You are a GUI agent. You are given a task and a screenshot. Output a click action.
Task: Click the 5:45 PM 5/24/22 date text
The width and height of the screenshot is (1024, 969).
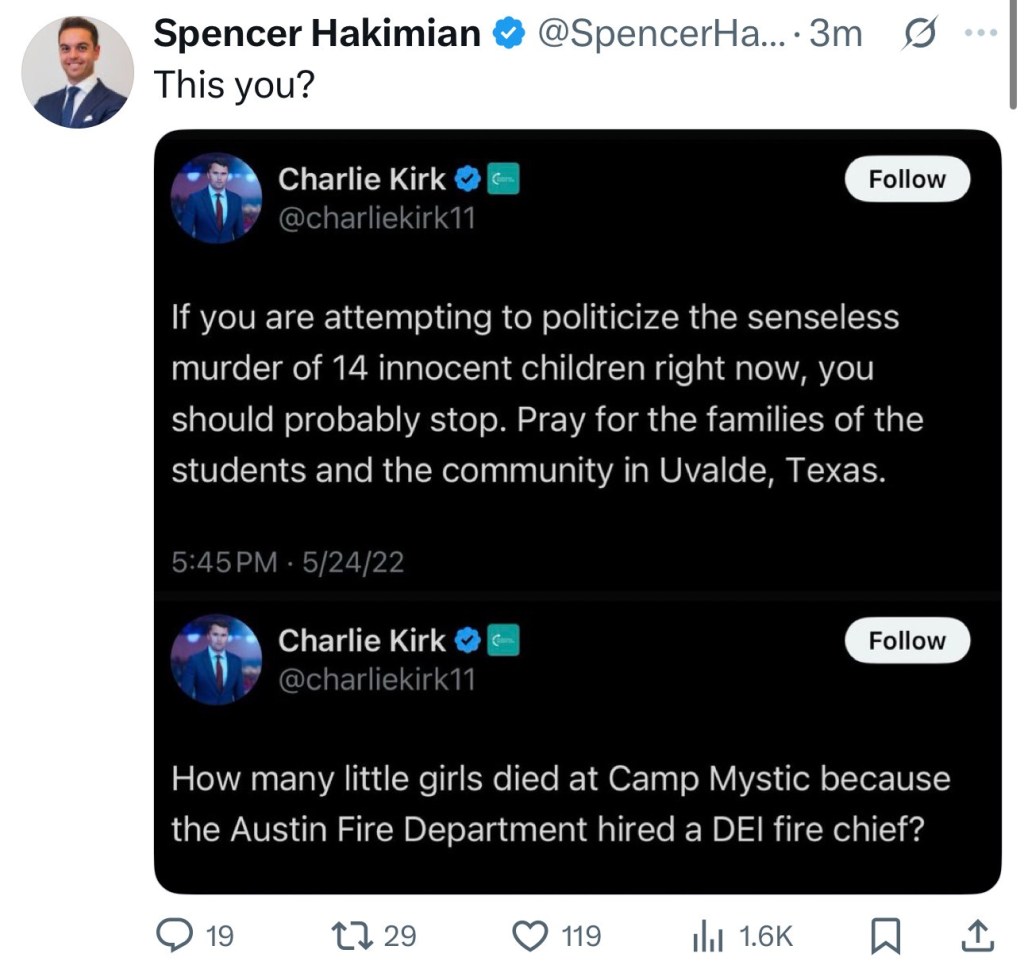(x=288, y=562)
